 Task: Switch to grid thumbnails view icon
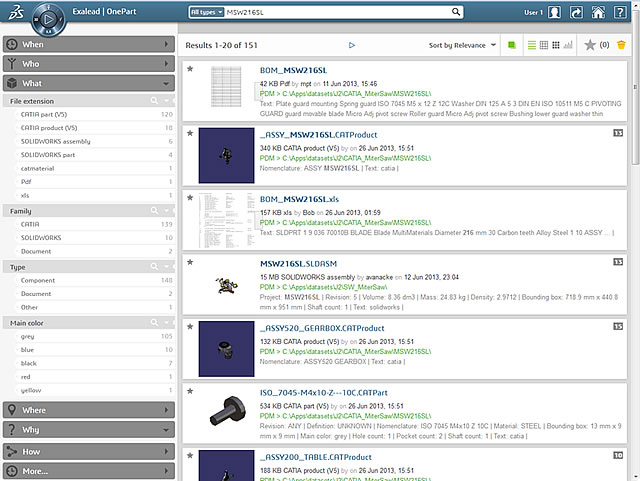coord(556,45)
